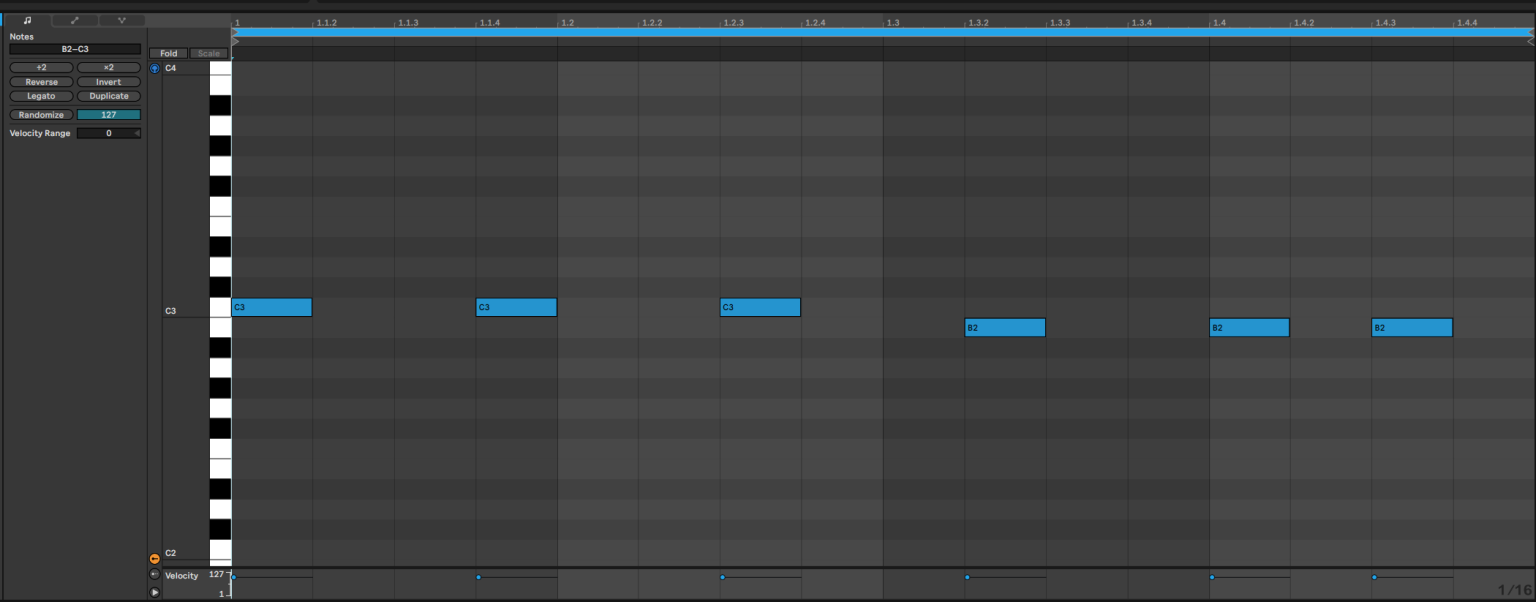This screenshot has width=1536, height=602.
Task: Randomize the note velocities
Action: click(40, 114)
